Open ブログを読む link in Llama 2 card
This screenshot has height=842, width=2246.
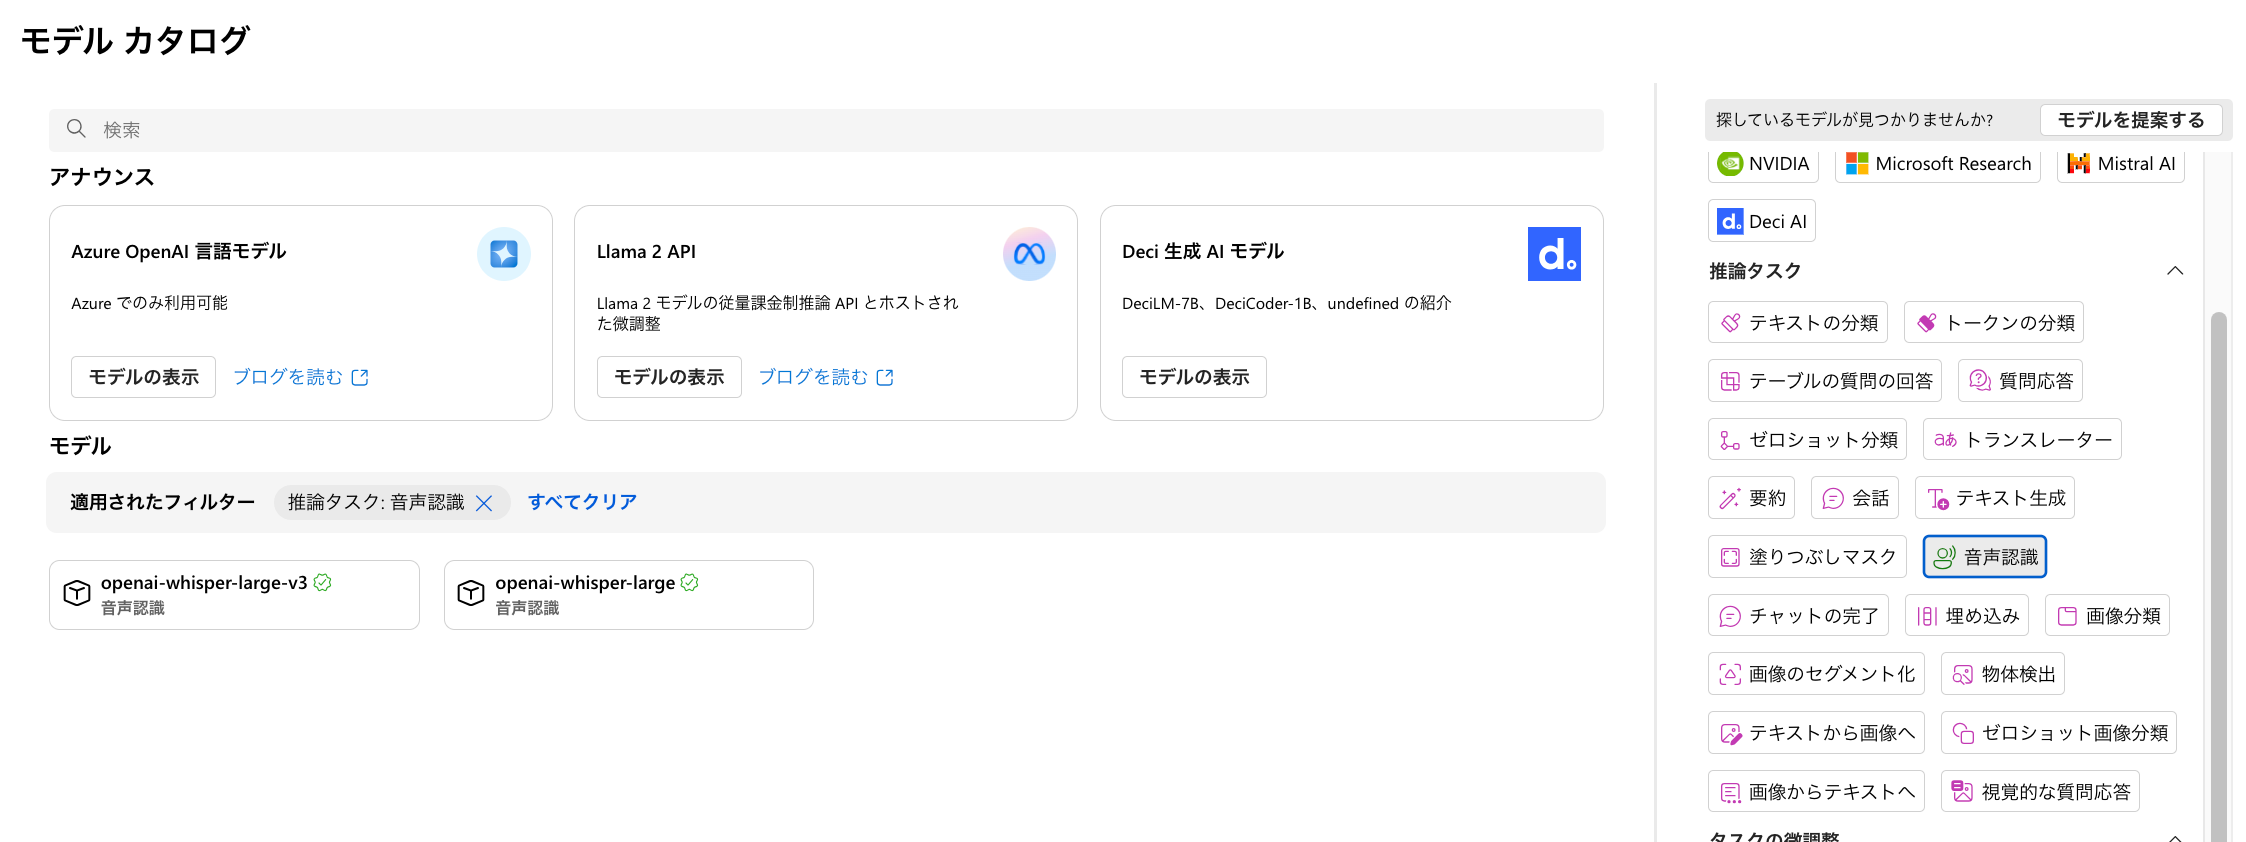826,377
